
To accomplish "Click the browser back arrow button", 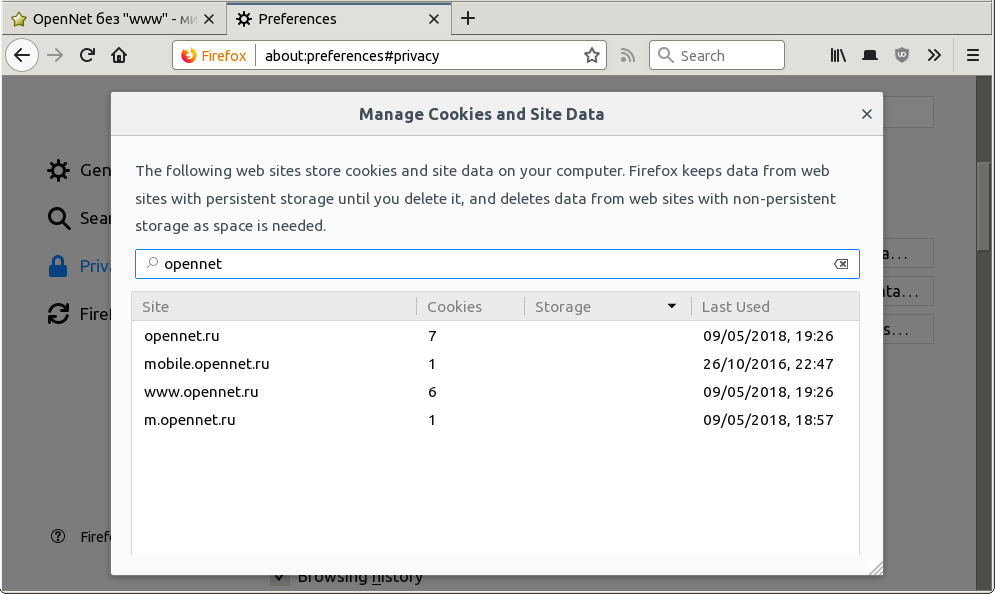I will tap(22, 56).
